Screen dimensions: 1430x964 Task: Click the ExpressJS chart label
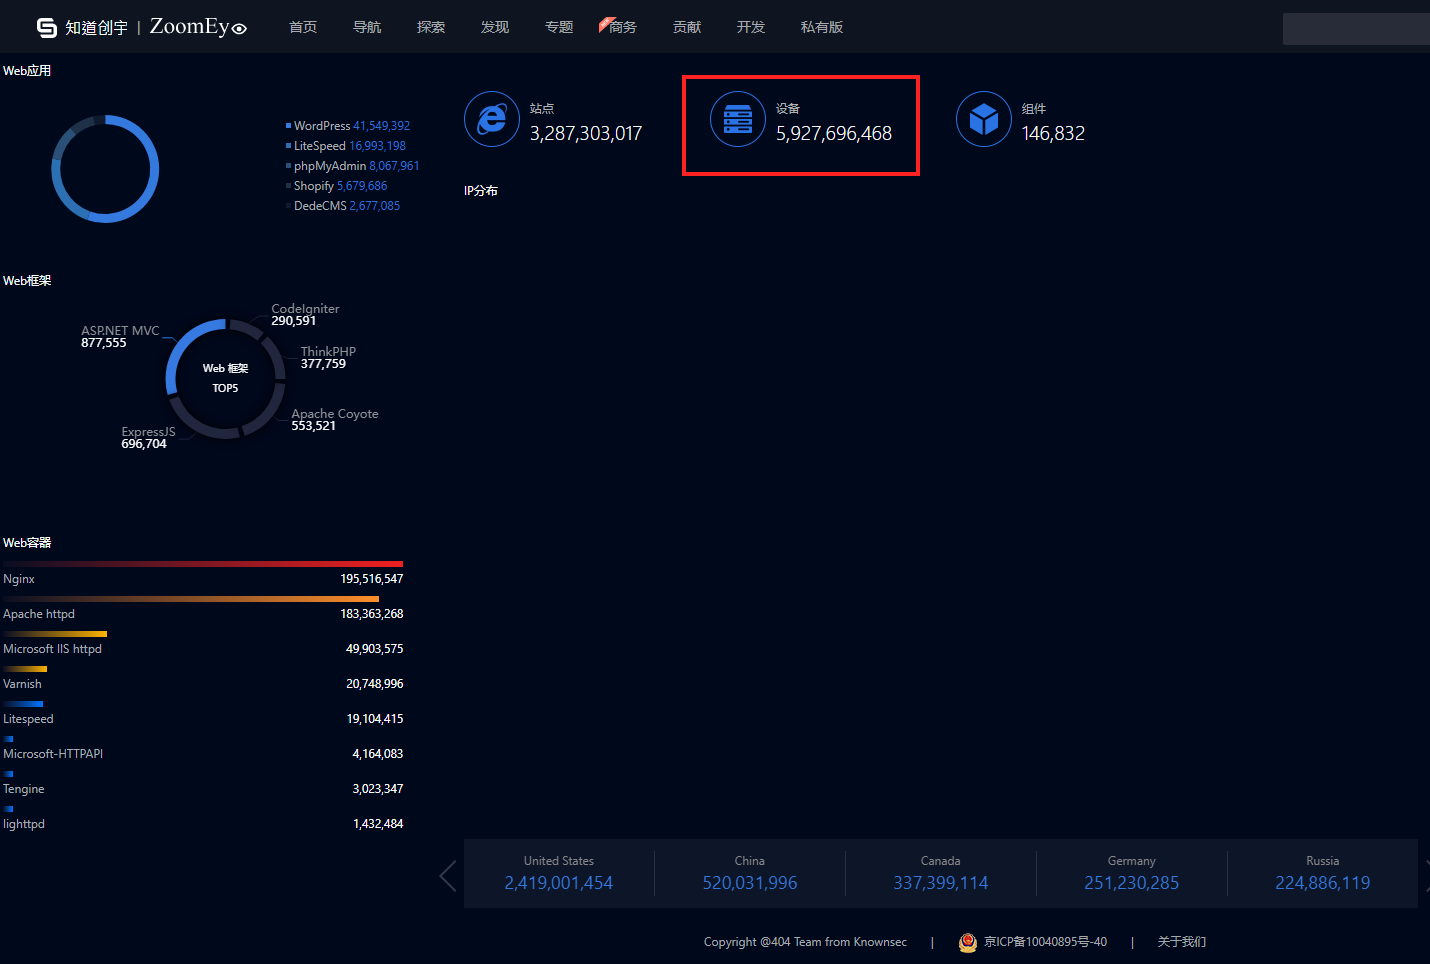coord(148,432)
